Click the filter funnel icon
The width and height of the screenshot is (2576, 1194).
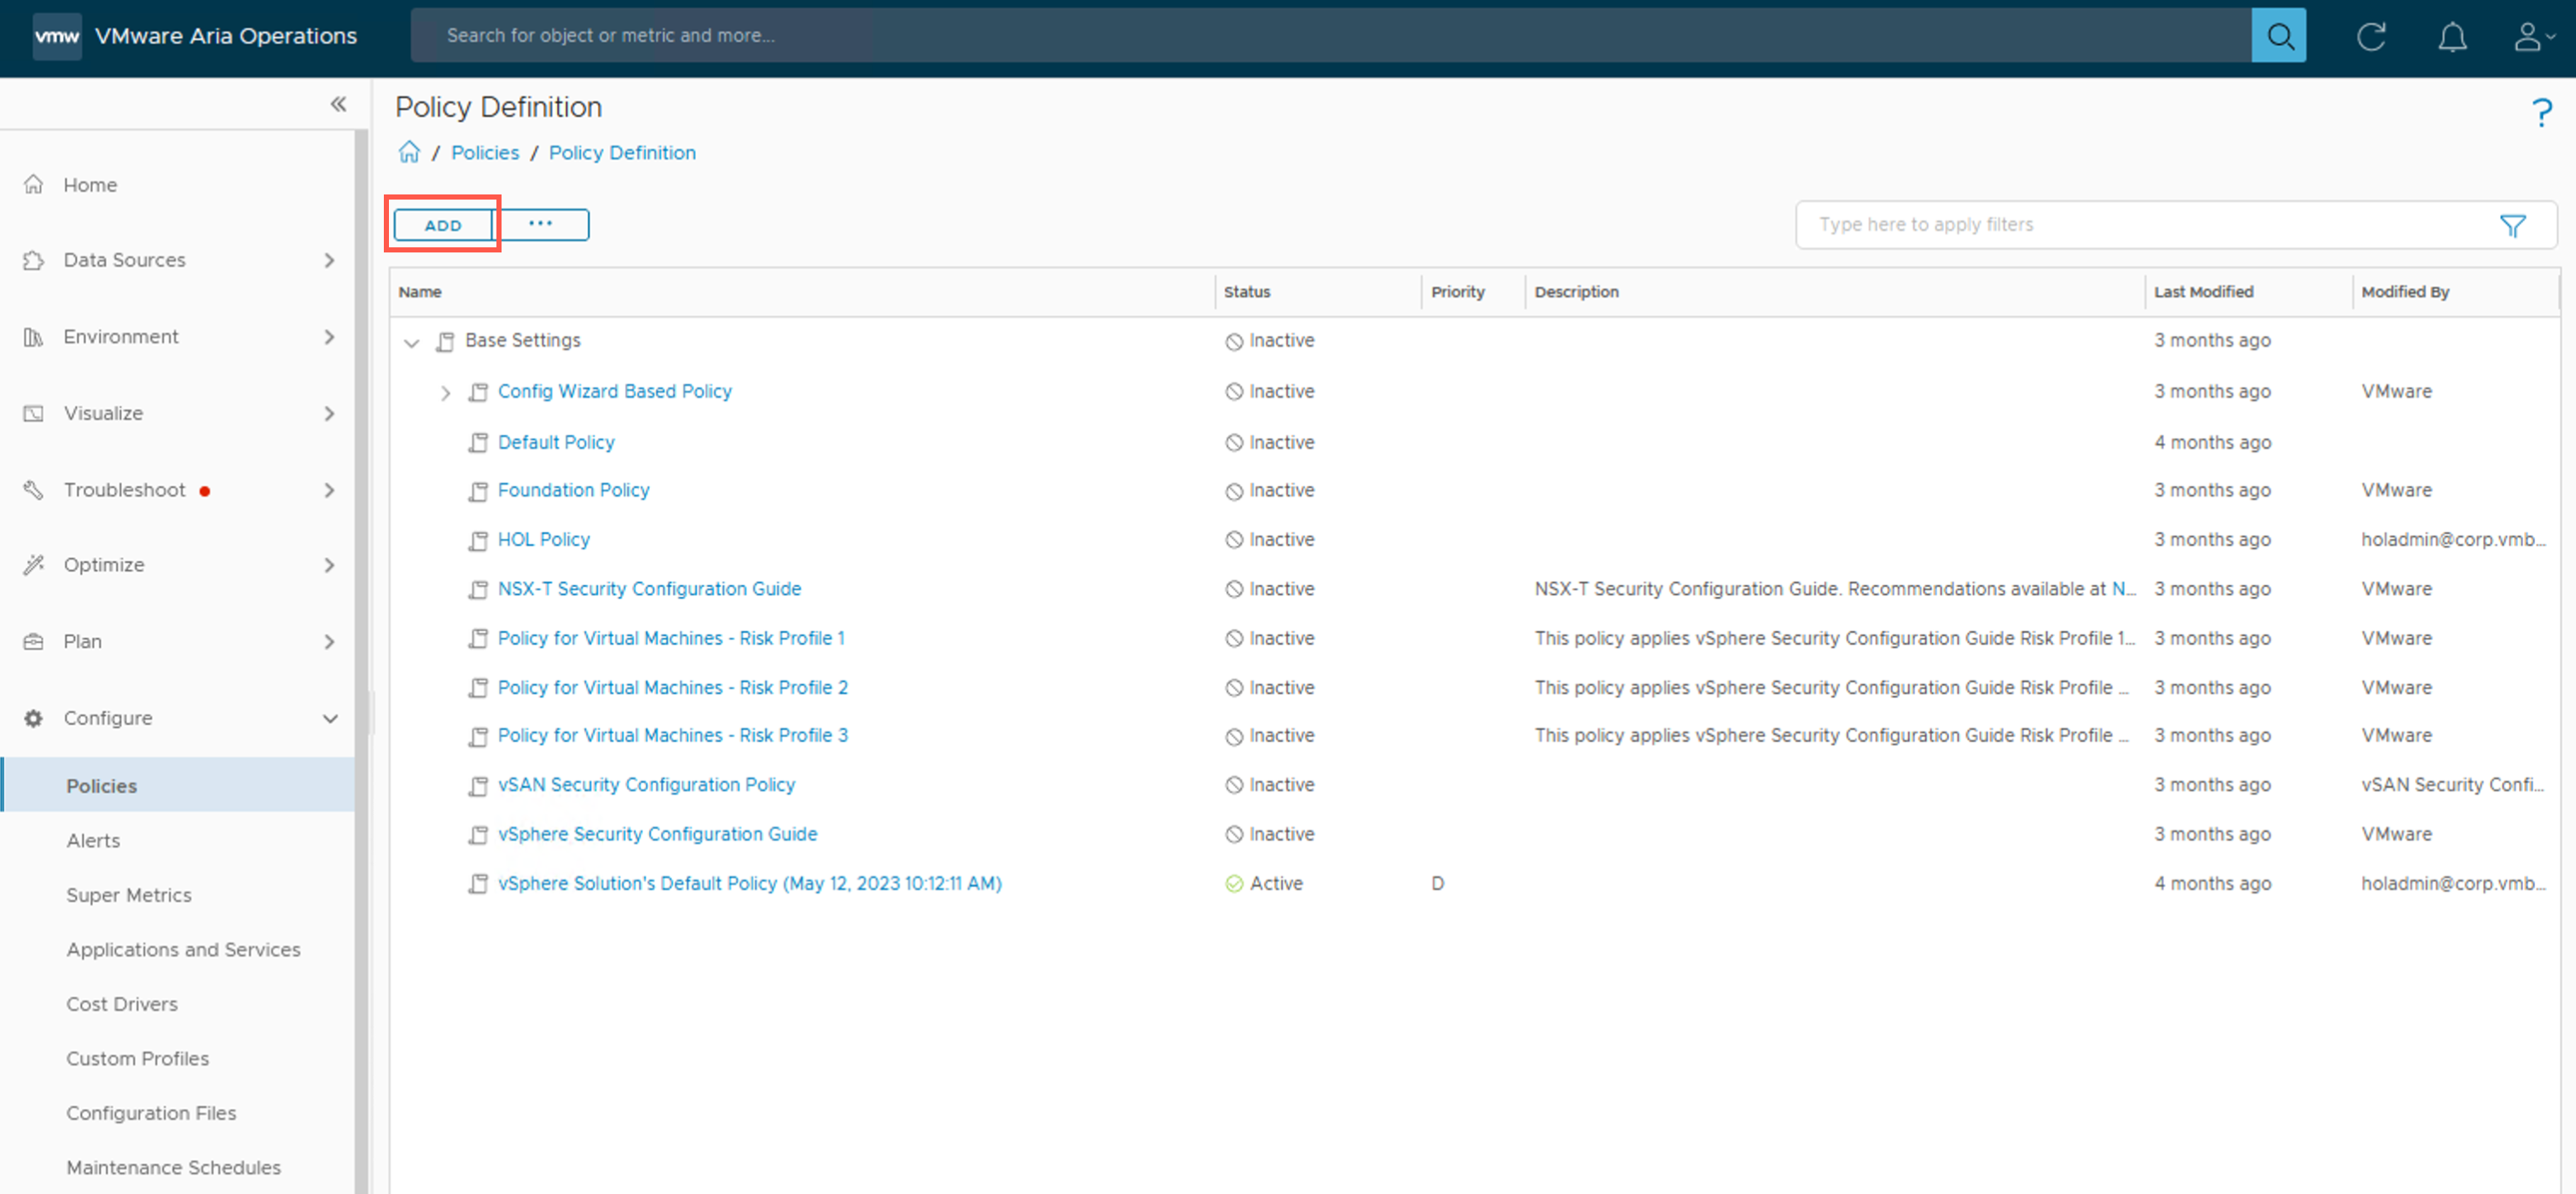pyautogui.click(x=2512, y=226)
